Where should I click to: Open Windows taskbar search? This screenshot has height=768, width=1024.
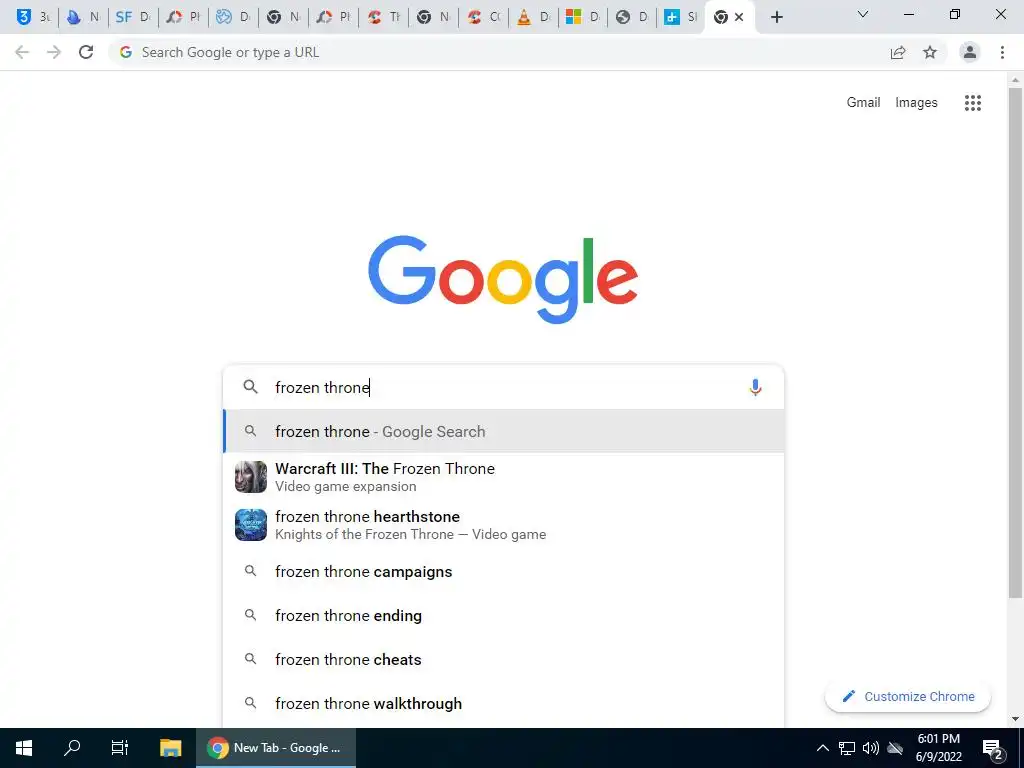point(72,748)
